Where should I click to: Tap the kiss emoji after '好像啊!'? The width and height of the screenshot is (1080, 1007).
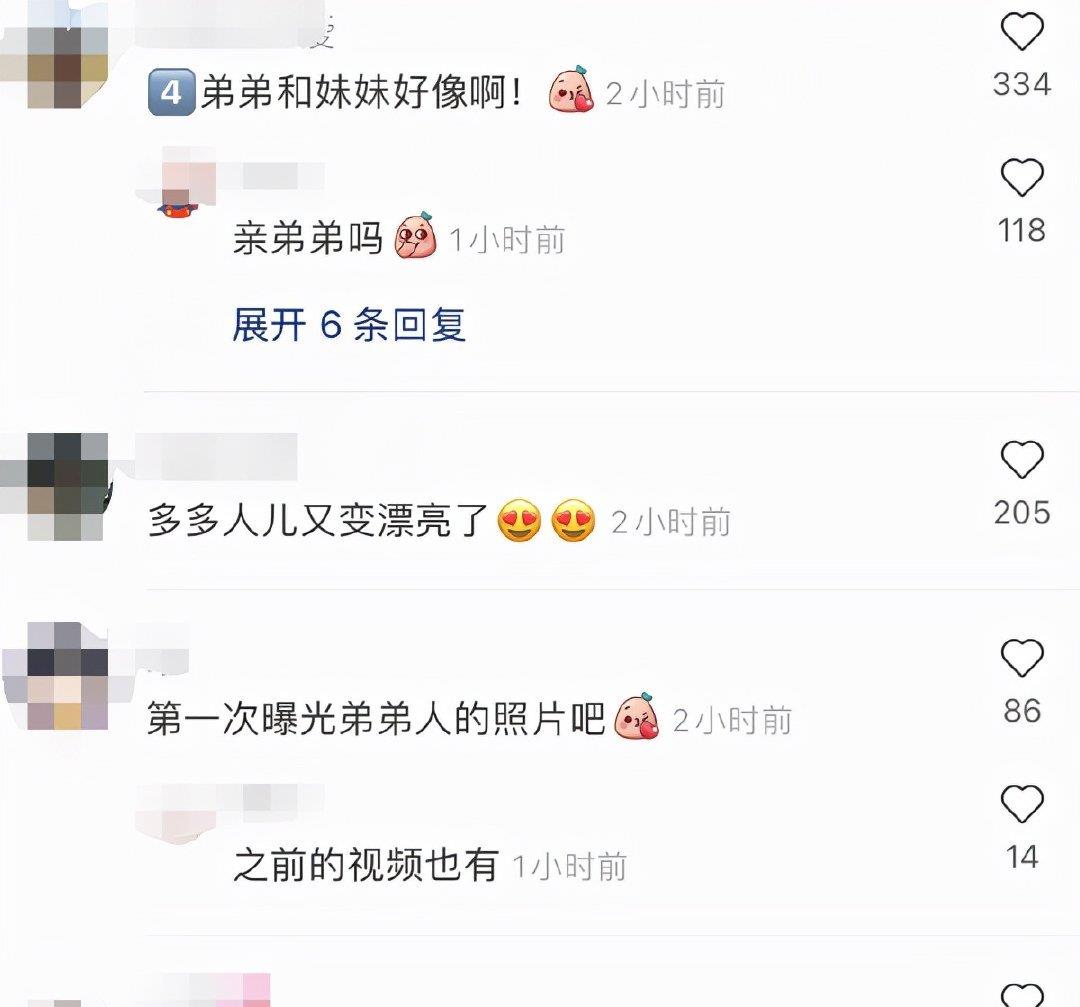[x=571, y=90]
